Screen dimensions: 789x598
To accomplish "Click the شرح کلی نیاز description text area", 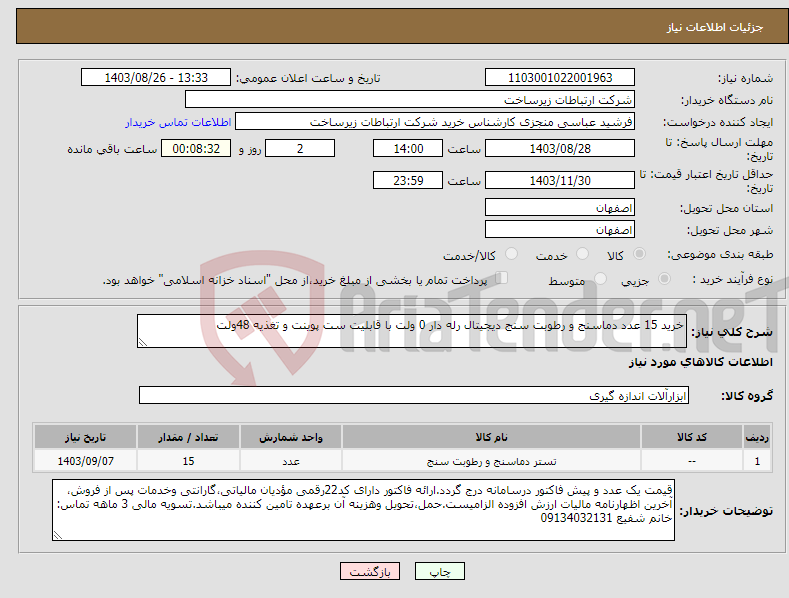I will tap(412, 331).
